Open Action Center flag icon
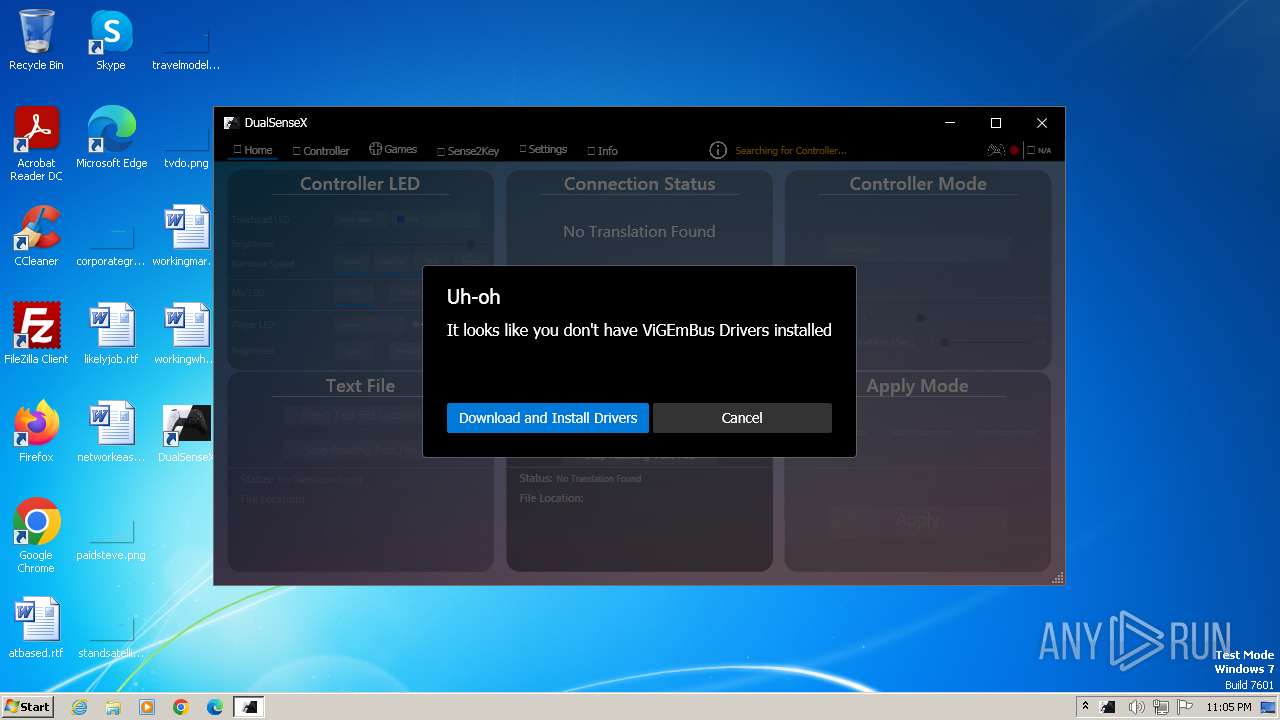 (1185, 707)
